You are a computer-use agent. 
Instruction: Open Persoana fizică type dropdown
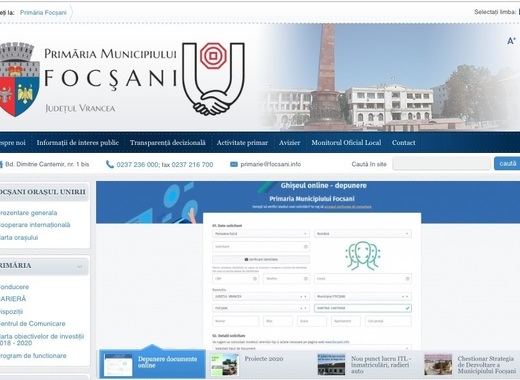[x=261, y=234]
